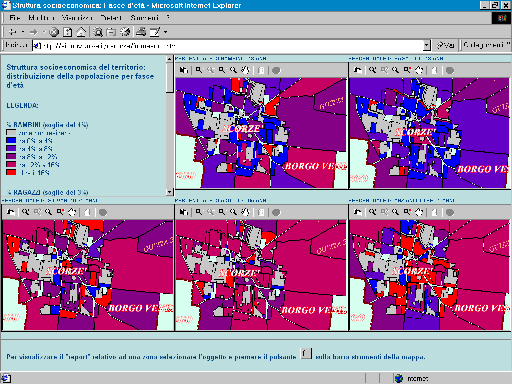The height and width of the screenshot is (384, 512).
Task: Click the first magnifier zoom tool on the bottom-right map
Action: pos(372,212)
